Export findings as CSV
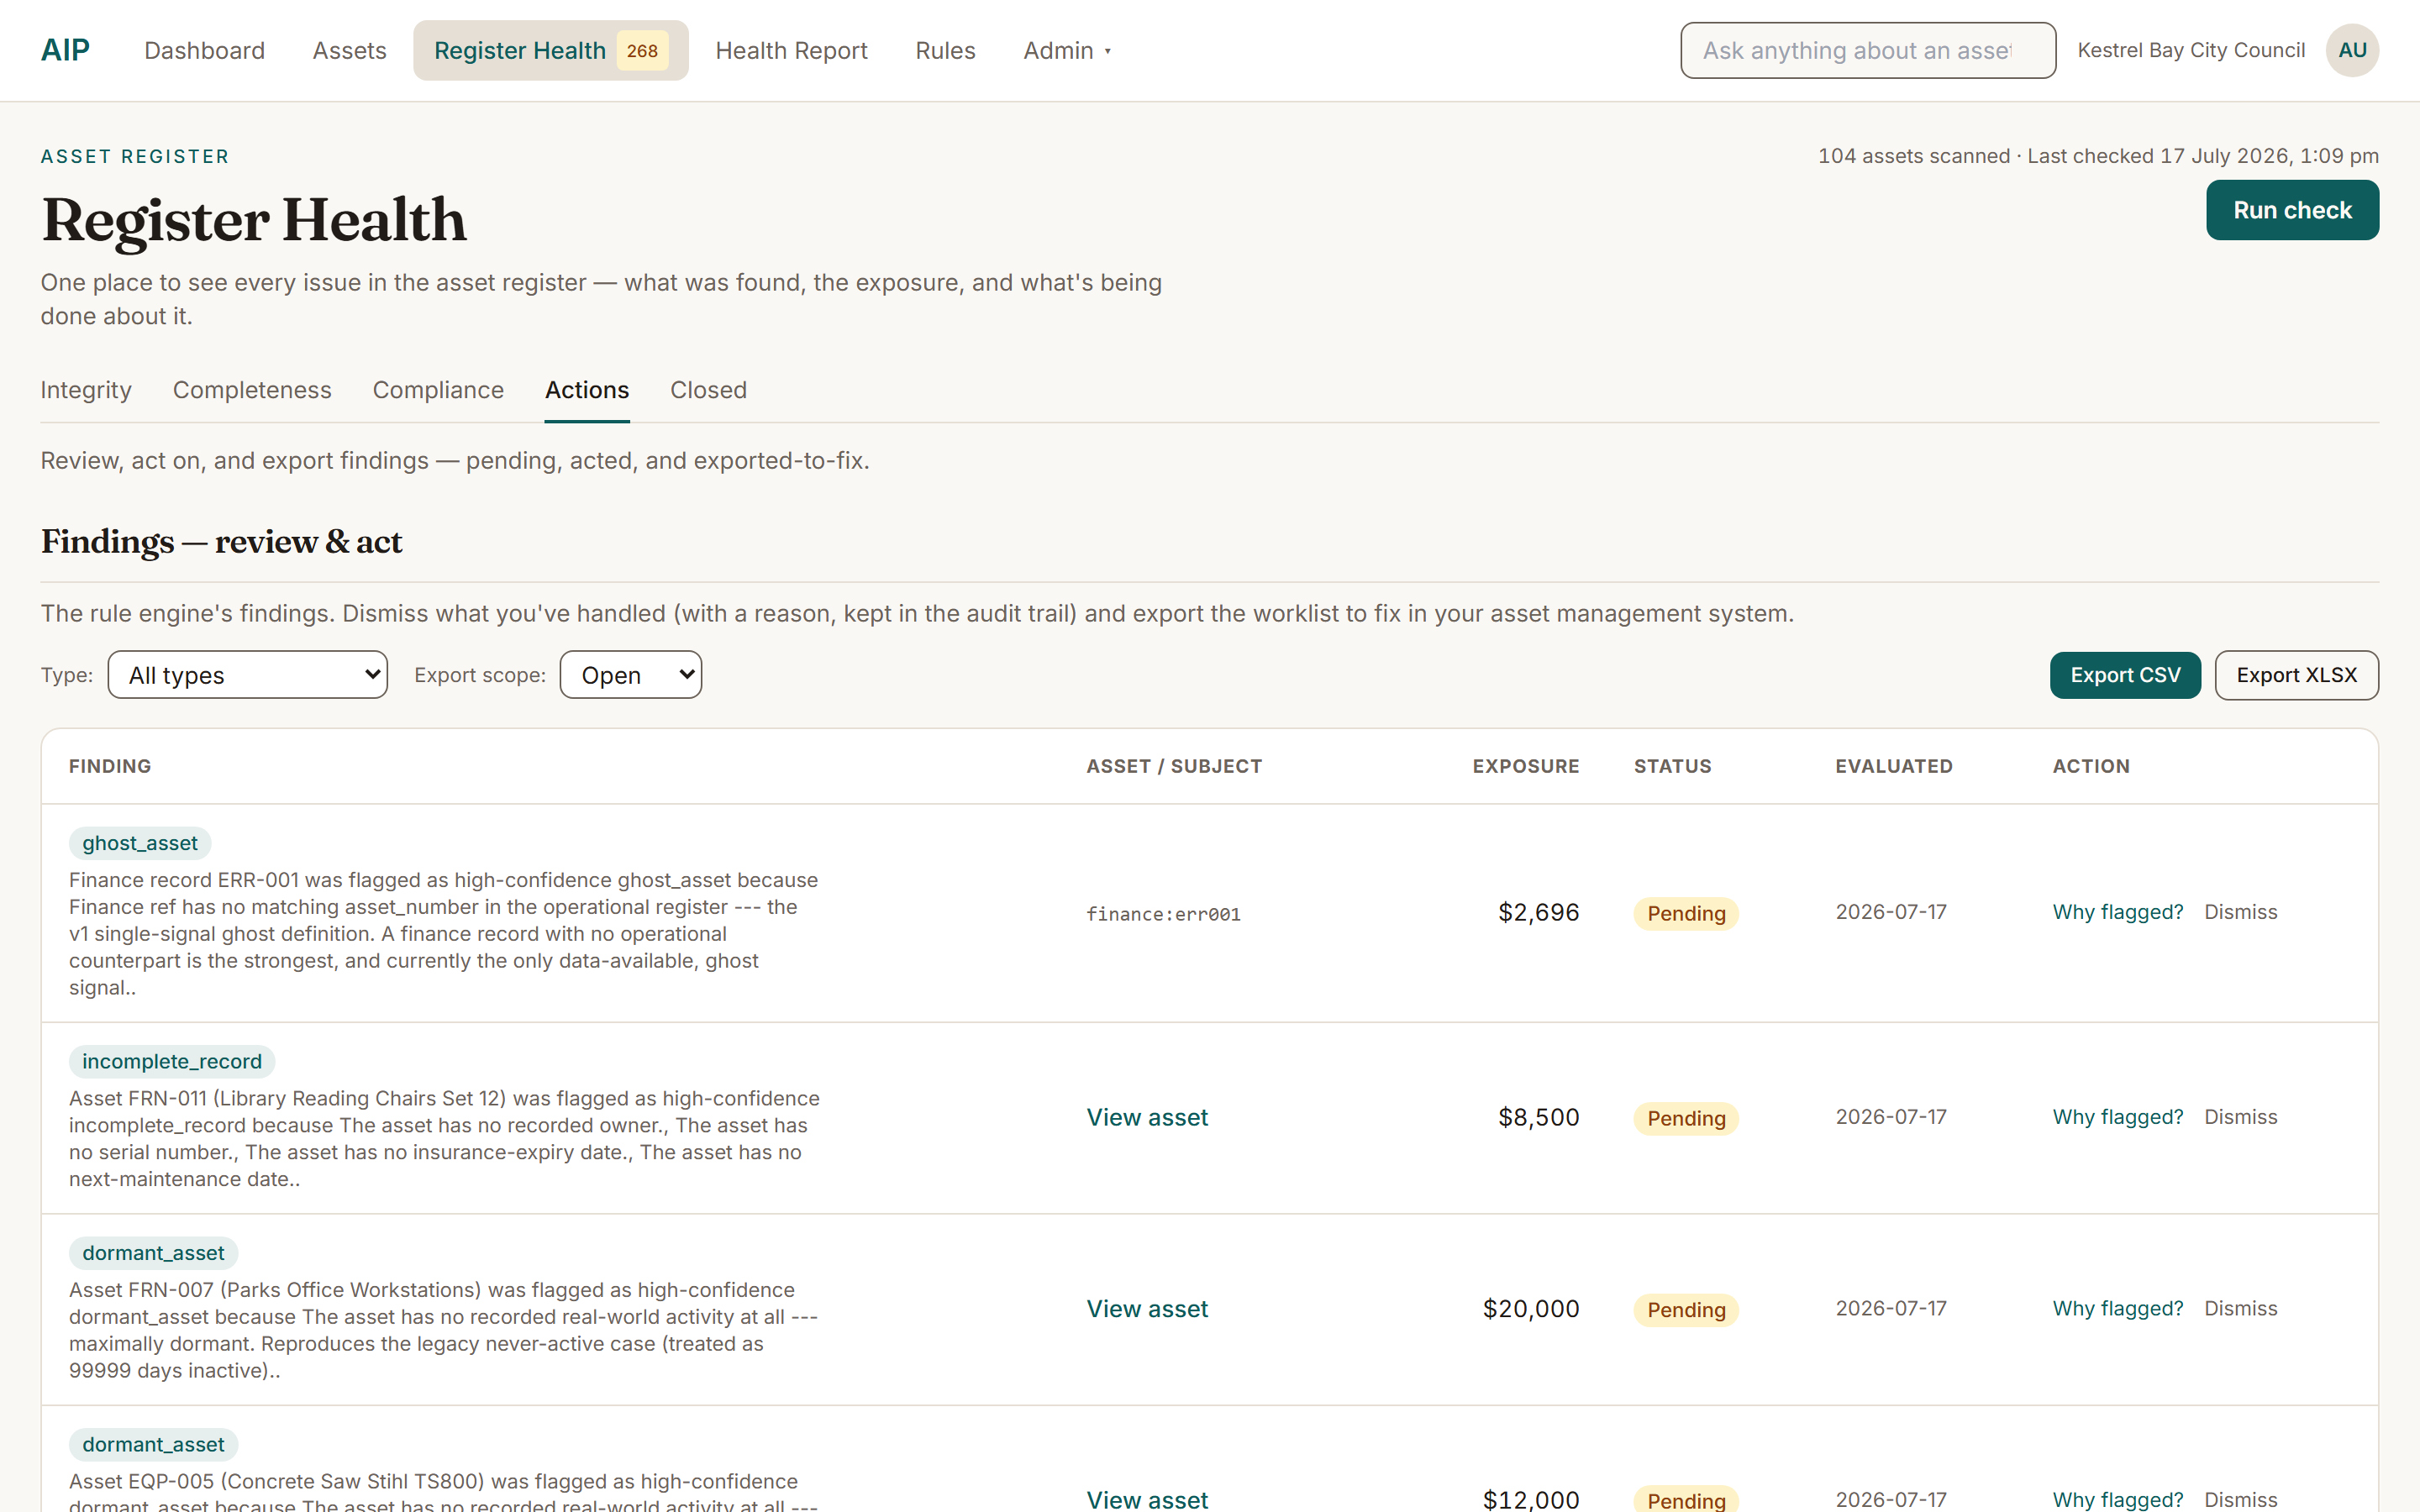2420x1512 pixels. pos(2125,675)
